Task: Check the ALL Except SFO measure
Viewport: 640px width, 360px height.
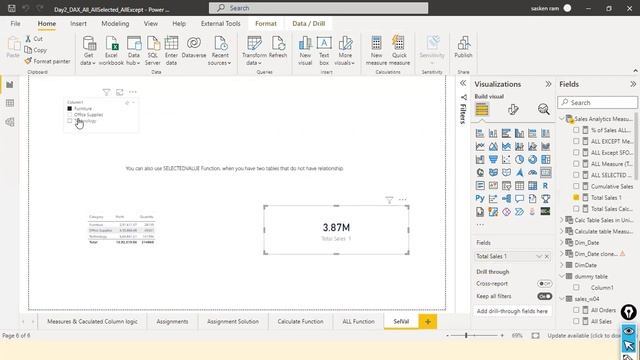Action: 576,152
